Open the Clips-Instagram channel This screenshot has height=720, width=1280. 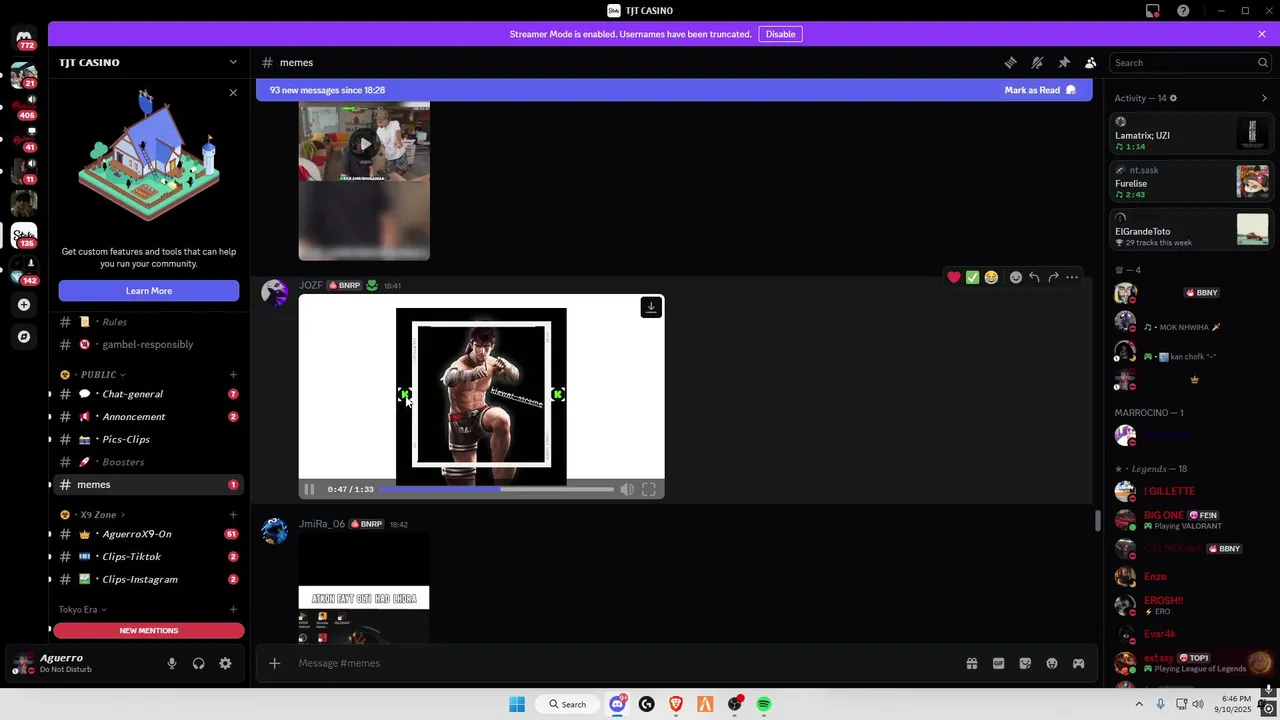tap(148, 579)
